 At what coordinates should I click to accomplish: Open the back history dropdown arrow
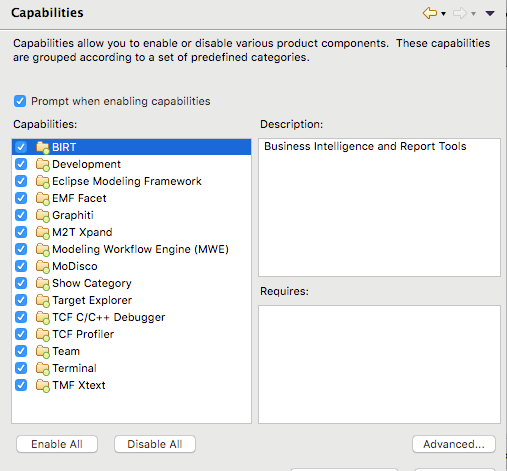pos(443,14)
